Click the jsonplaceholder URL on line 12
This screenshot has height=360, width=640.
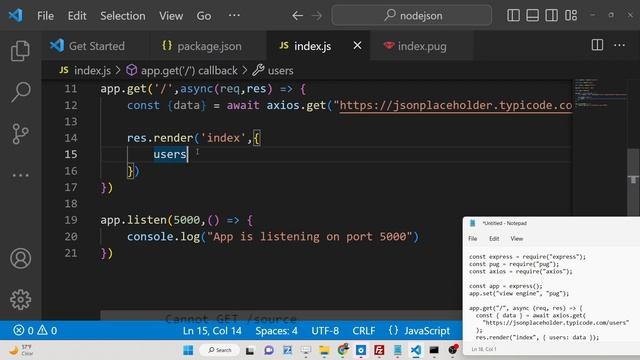456,105
